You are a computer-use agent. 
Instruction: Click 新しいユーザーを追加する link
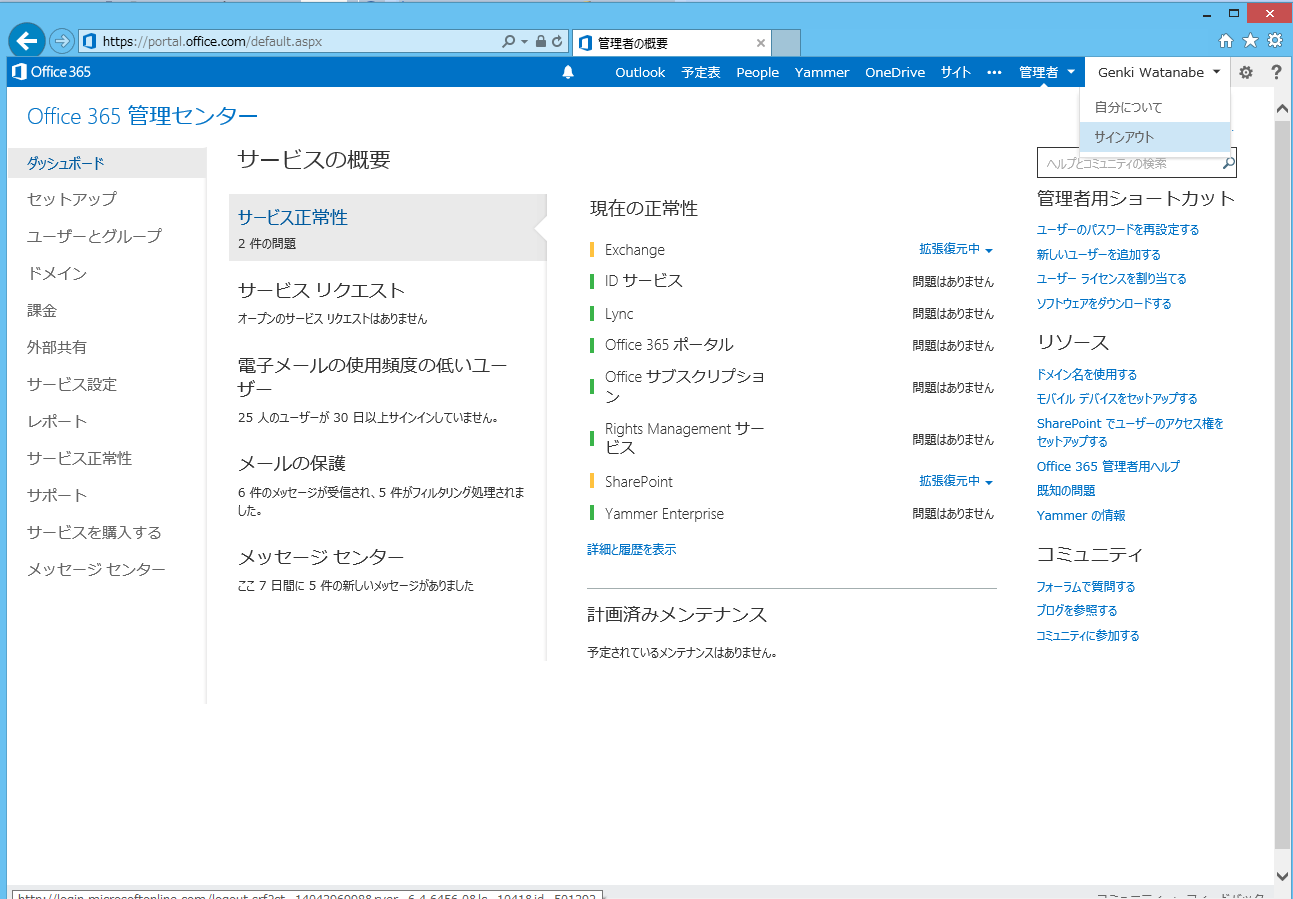coord(1099,254)
